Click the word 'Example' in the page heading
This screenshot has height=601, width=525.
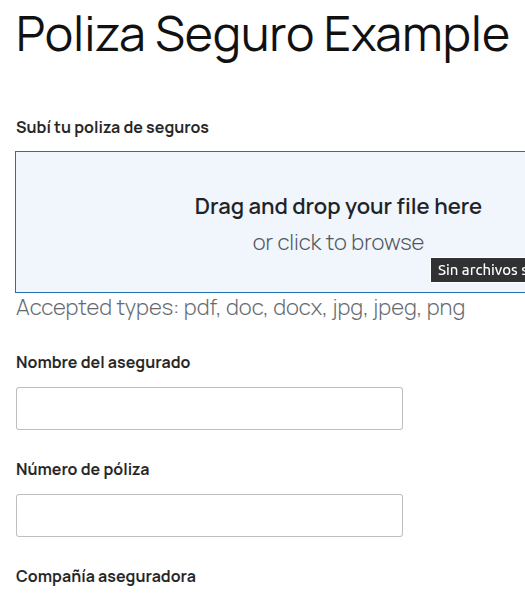(x=417, y=38)
